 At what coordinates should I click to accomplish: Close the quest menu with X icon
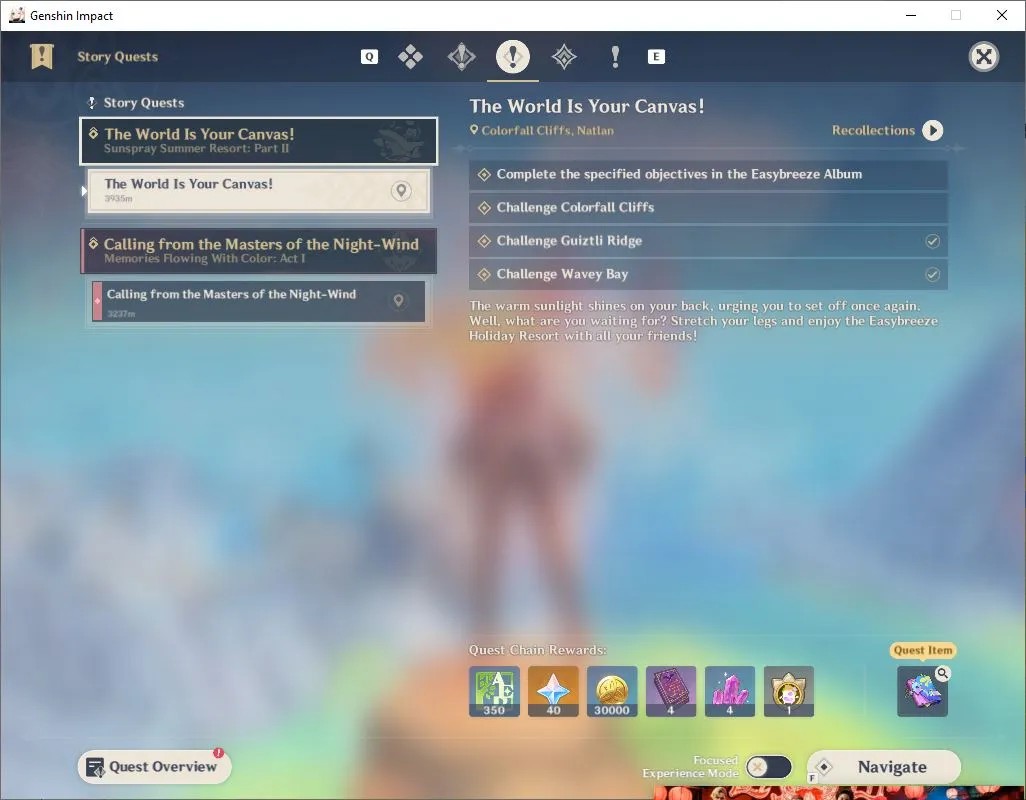[x=983, y=57]
